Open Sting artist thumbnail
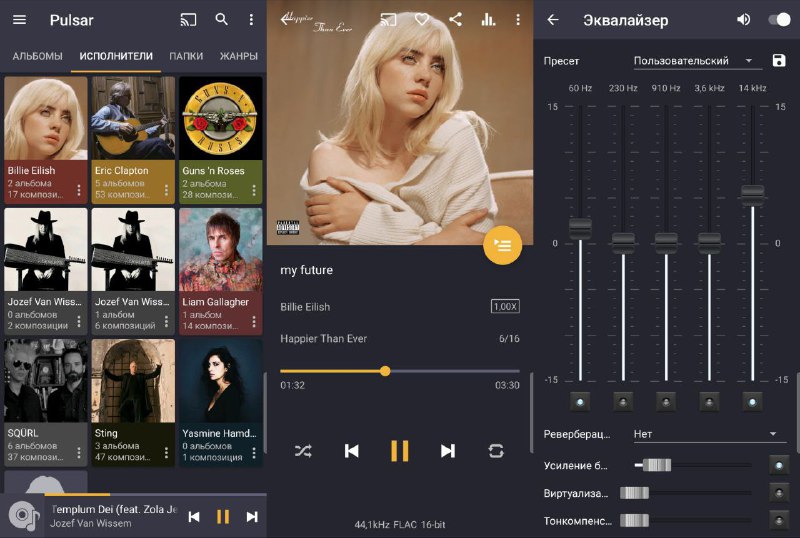Image resolution: width=800 pixels, height=538 pixels. tap(133, 381)
